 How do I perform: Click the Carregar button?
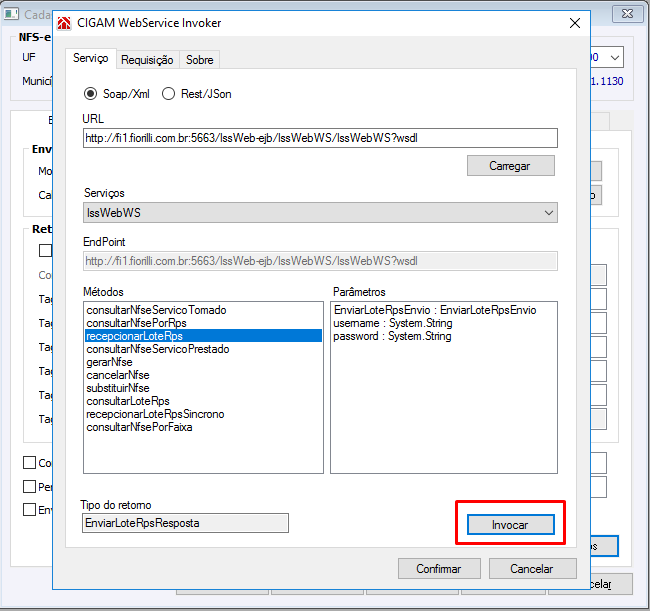pyautogui.click(x=510, y=166)
